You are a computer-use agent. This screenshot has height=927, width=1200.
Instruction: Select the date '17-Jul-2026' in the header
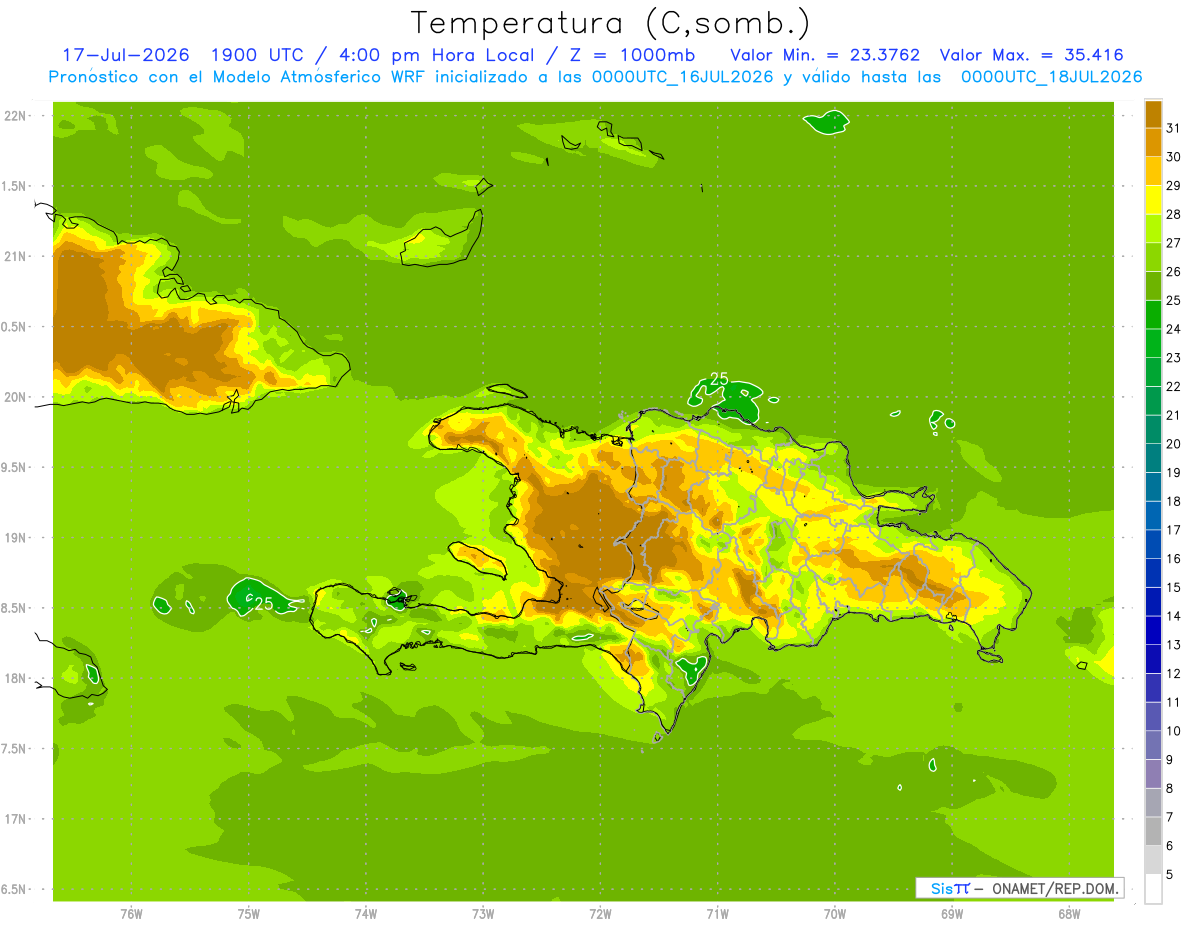click(126, 55)
